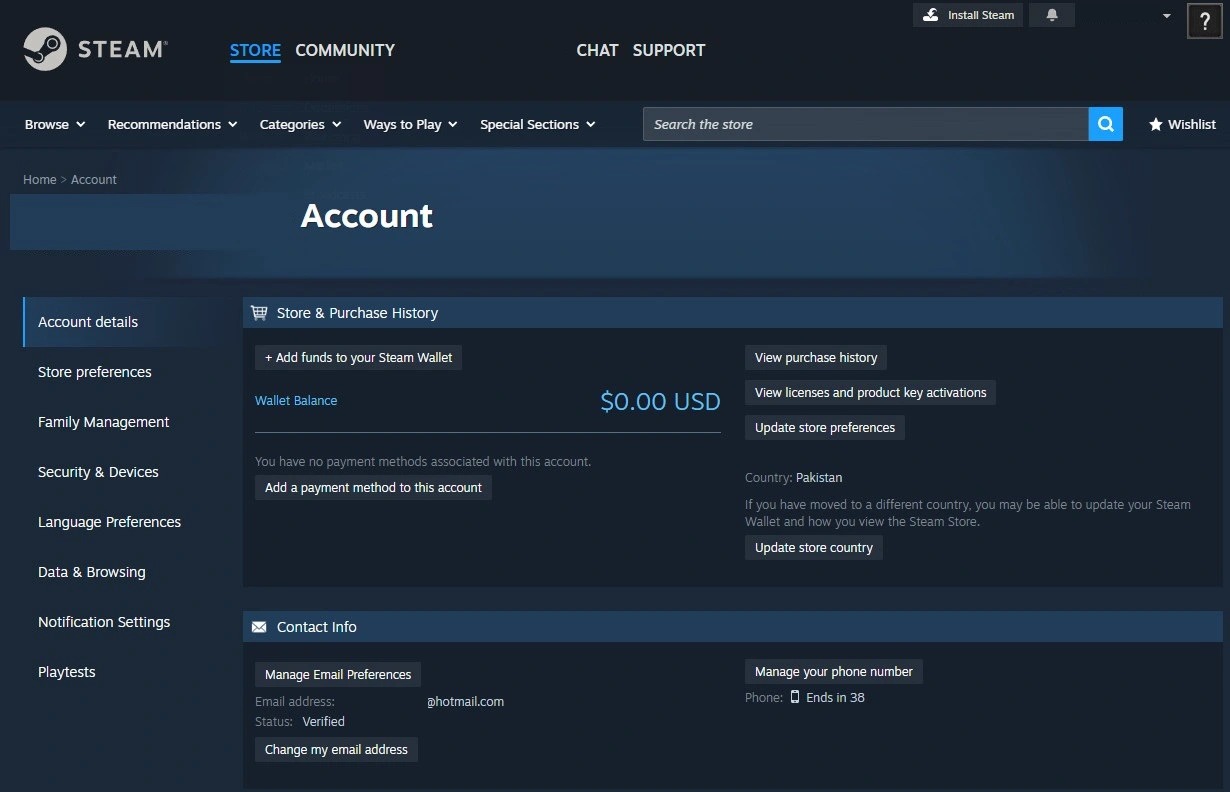The image size is (1230, 792).
Task: Select Playtests in the sidebar
Action: coord(128,672)
